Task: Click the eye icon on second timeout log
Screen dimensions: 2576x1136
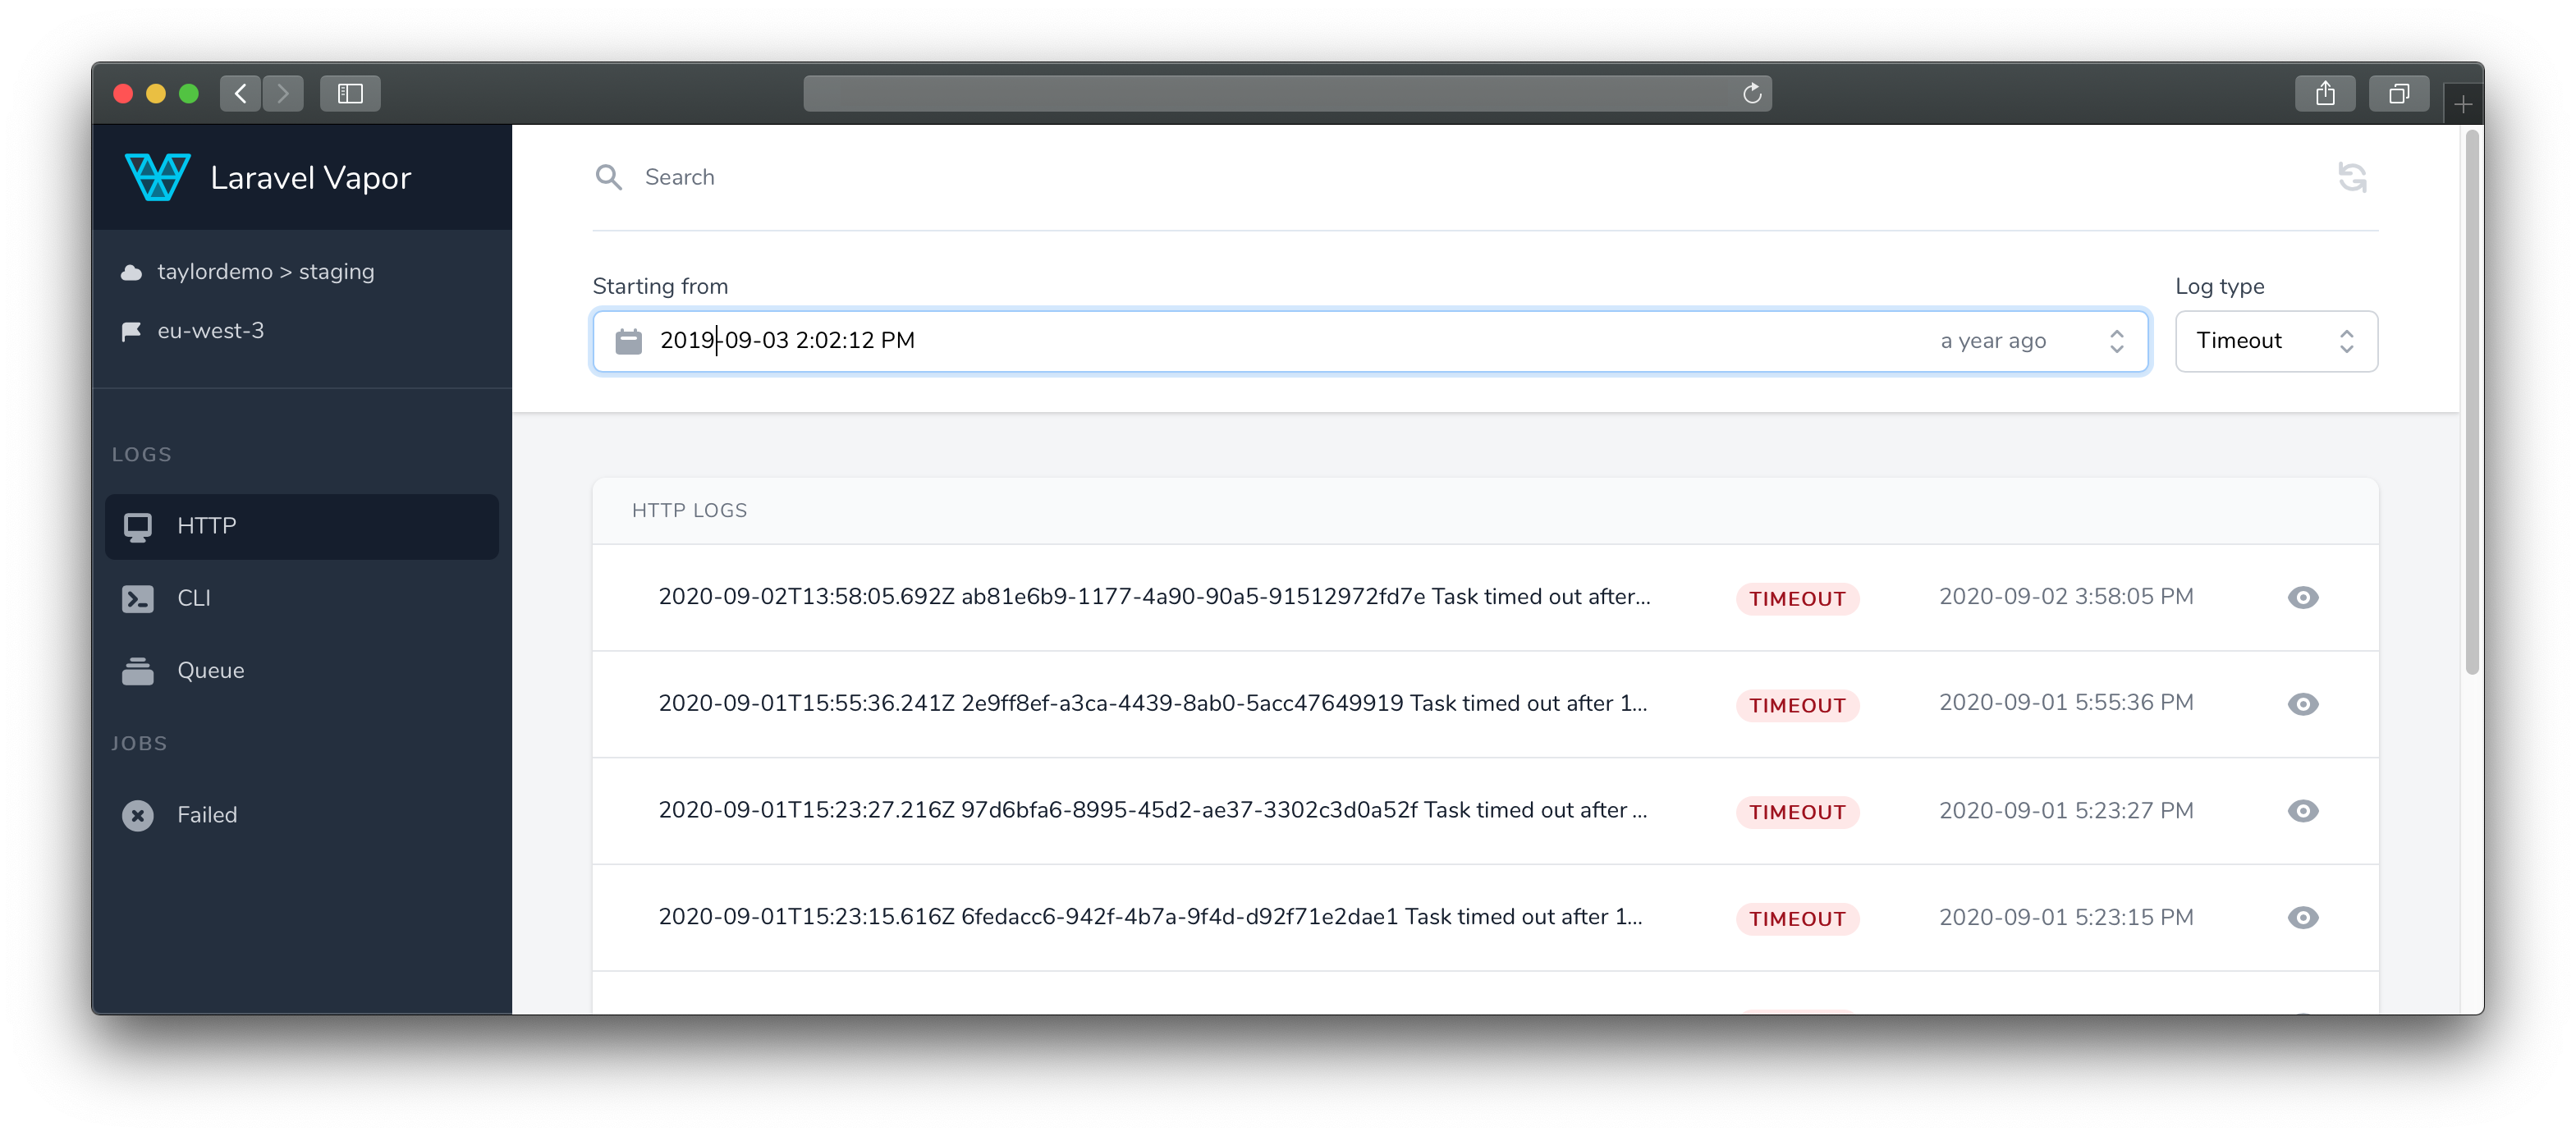Action: pos(2303,704)
